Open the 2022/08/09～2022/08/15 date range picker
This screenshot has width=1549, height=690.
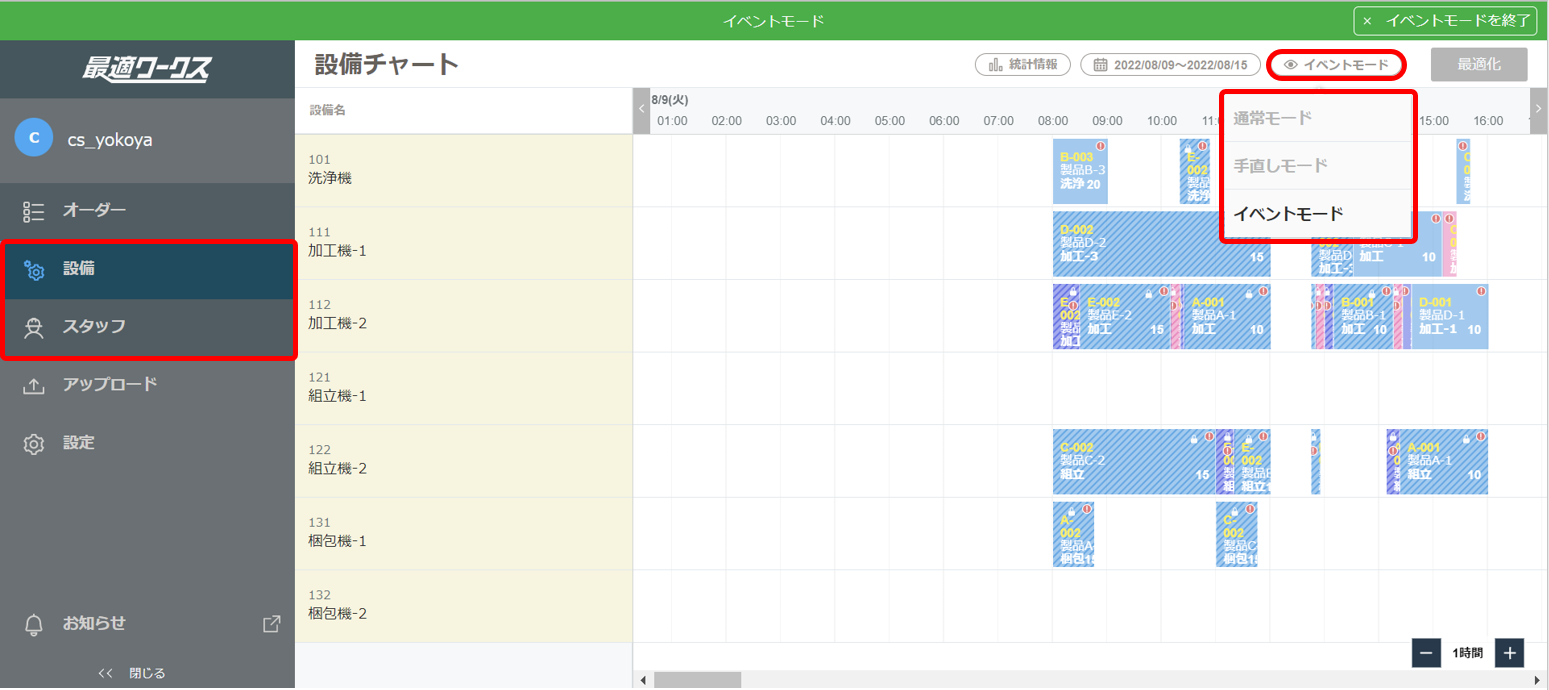(x=1170, y=65)
